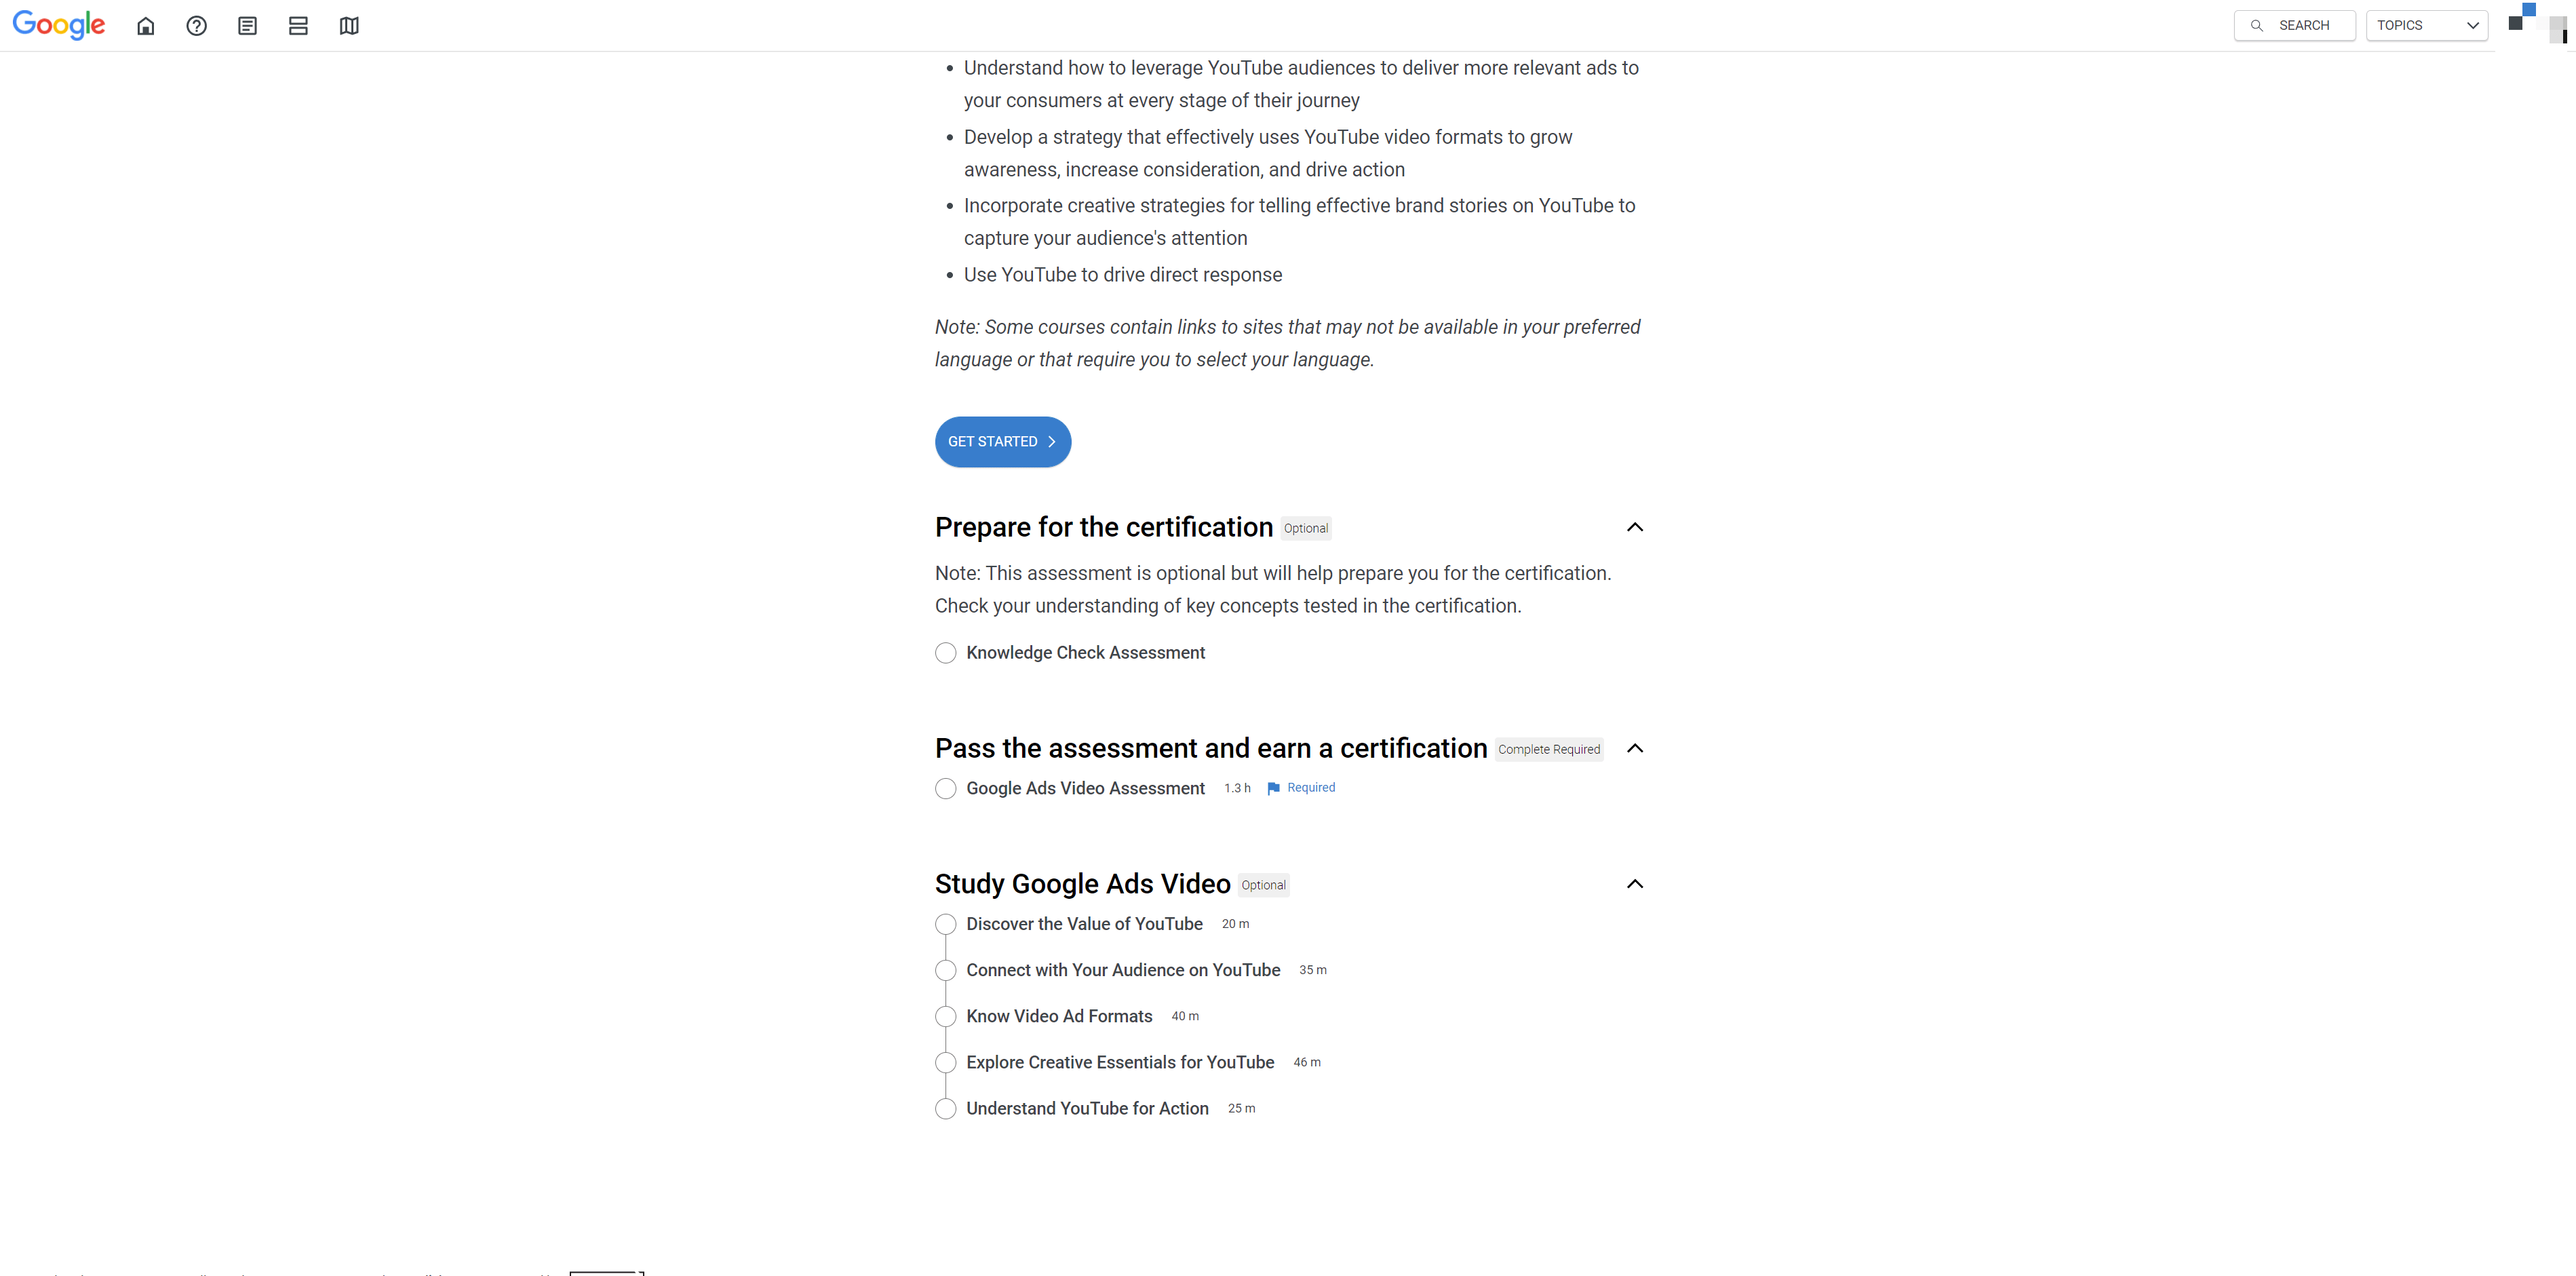
Task: Select the Understand YouTube for Action course
Action: (1087, 1108)
